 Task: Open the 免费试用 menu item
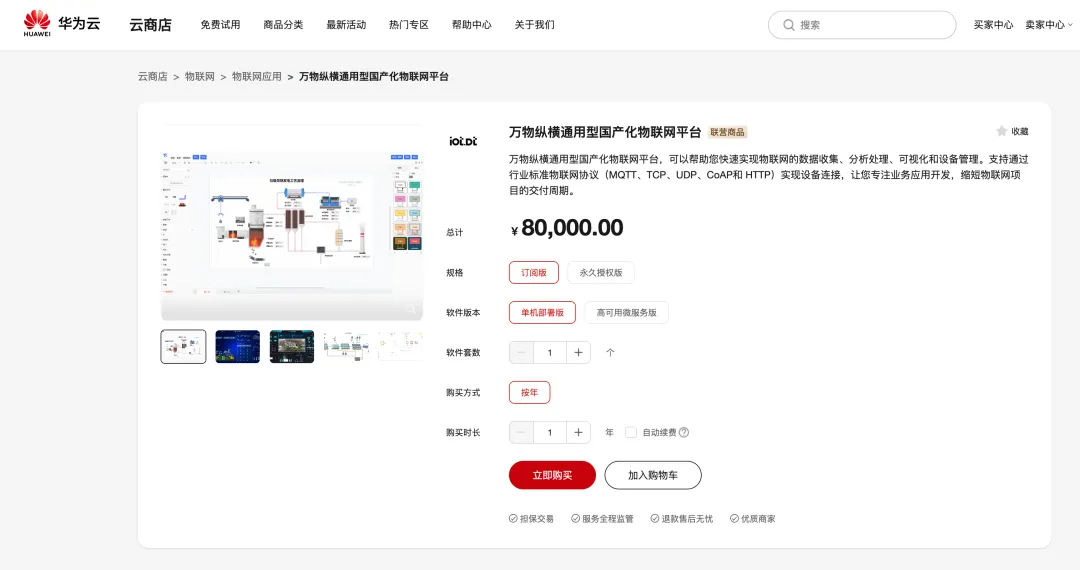tap(220, 25)
